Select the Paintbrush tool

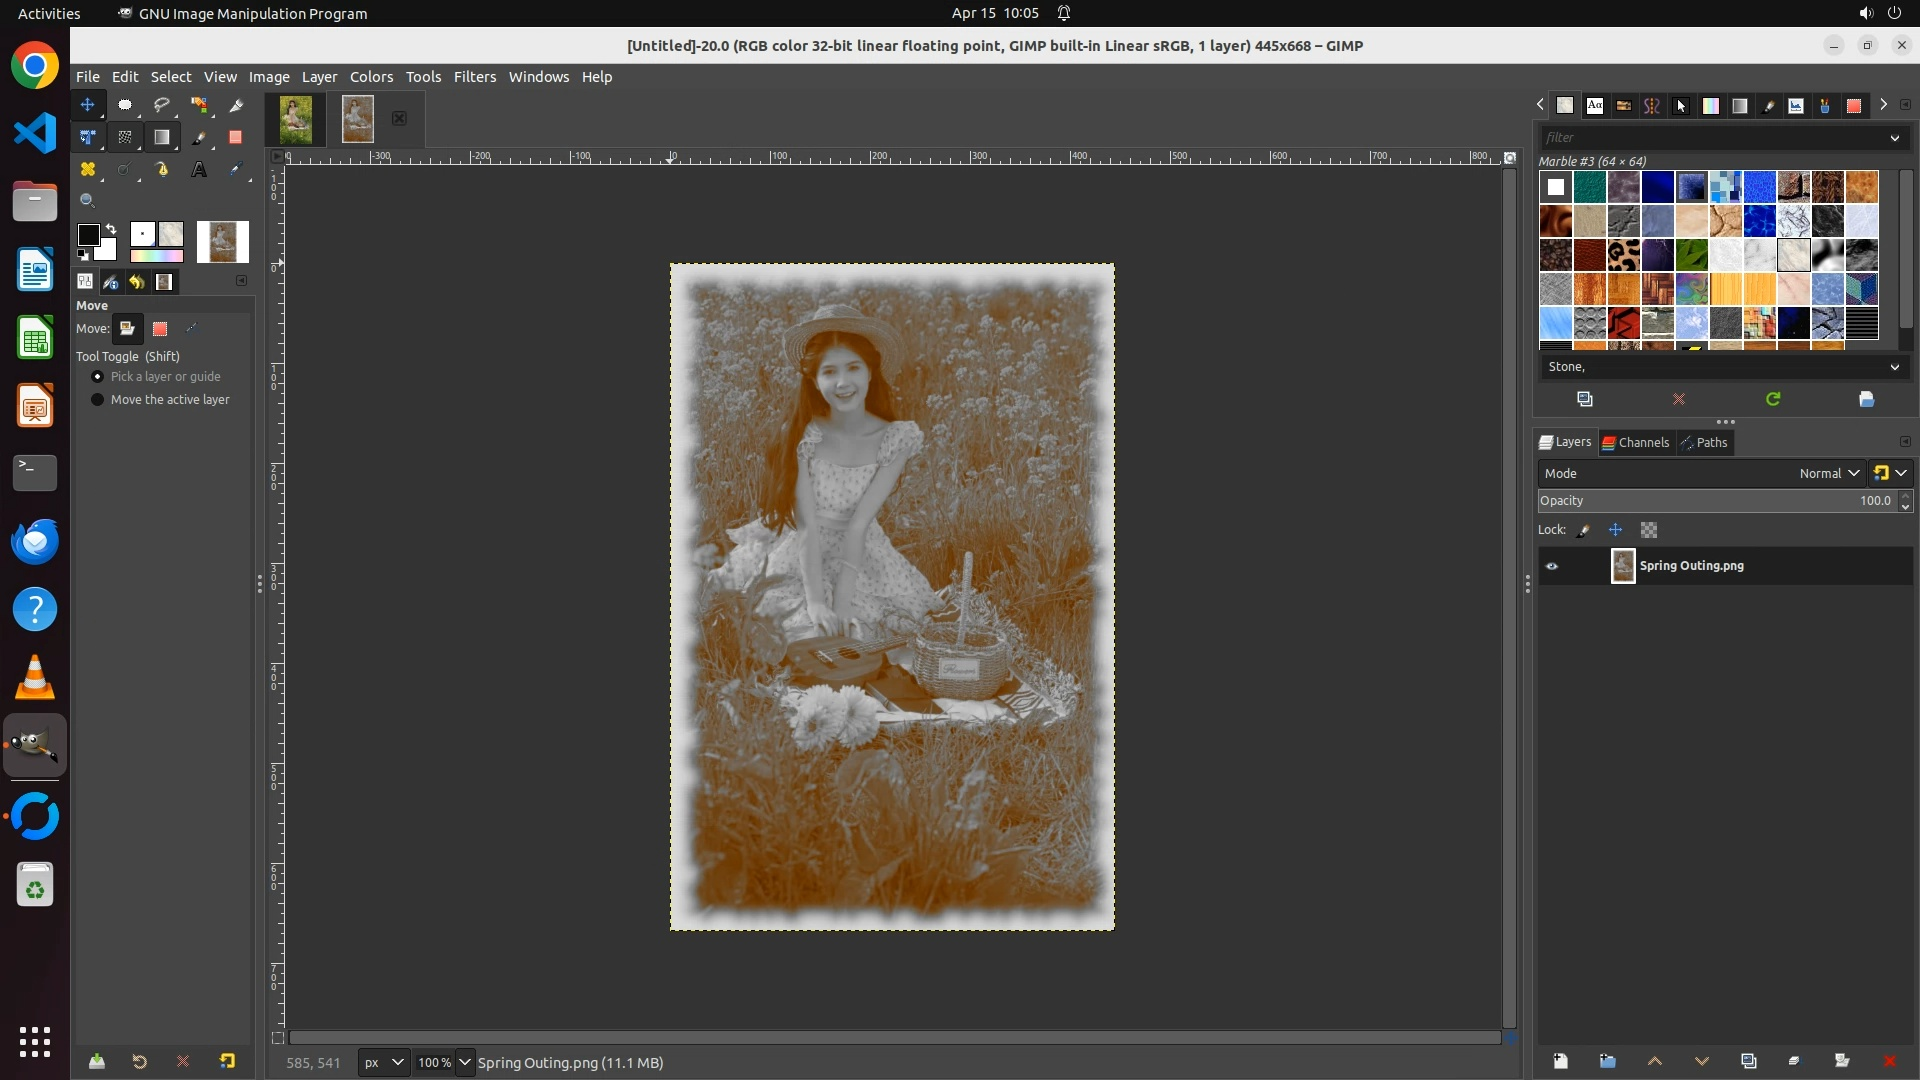tap(199, 137)
